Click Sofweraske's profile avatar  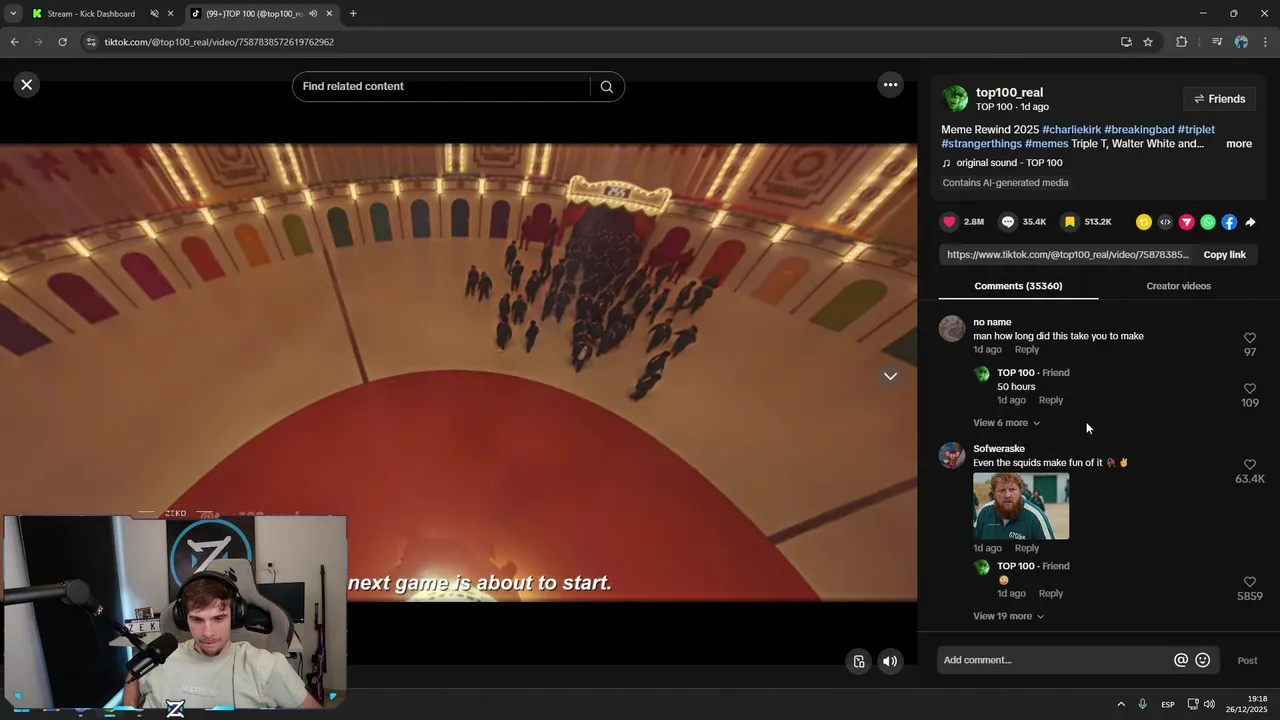point(952,455)
